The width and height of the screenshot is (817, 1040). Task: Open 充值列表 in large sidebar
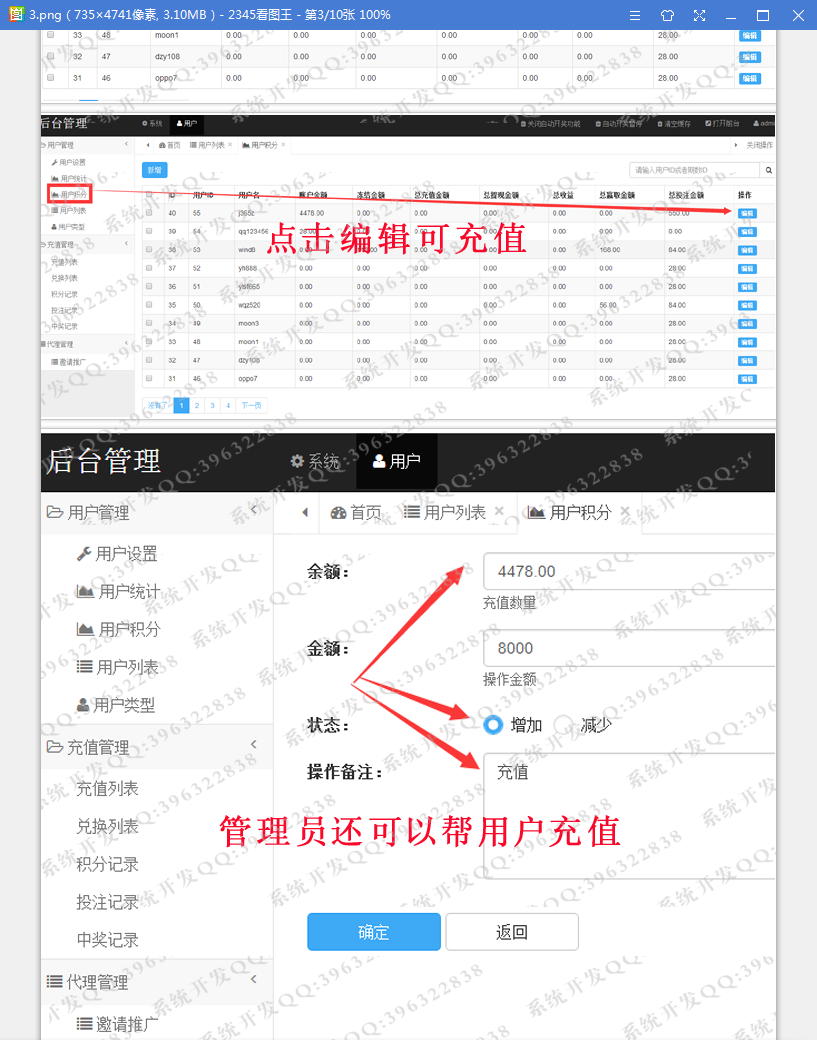(x=107, y=789)
